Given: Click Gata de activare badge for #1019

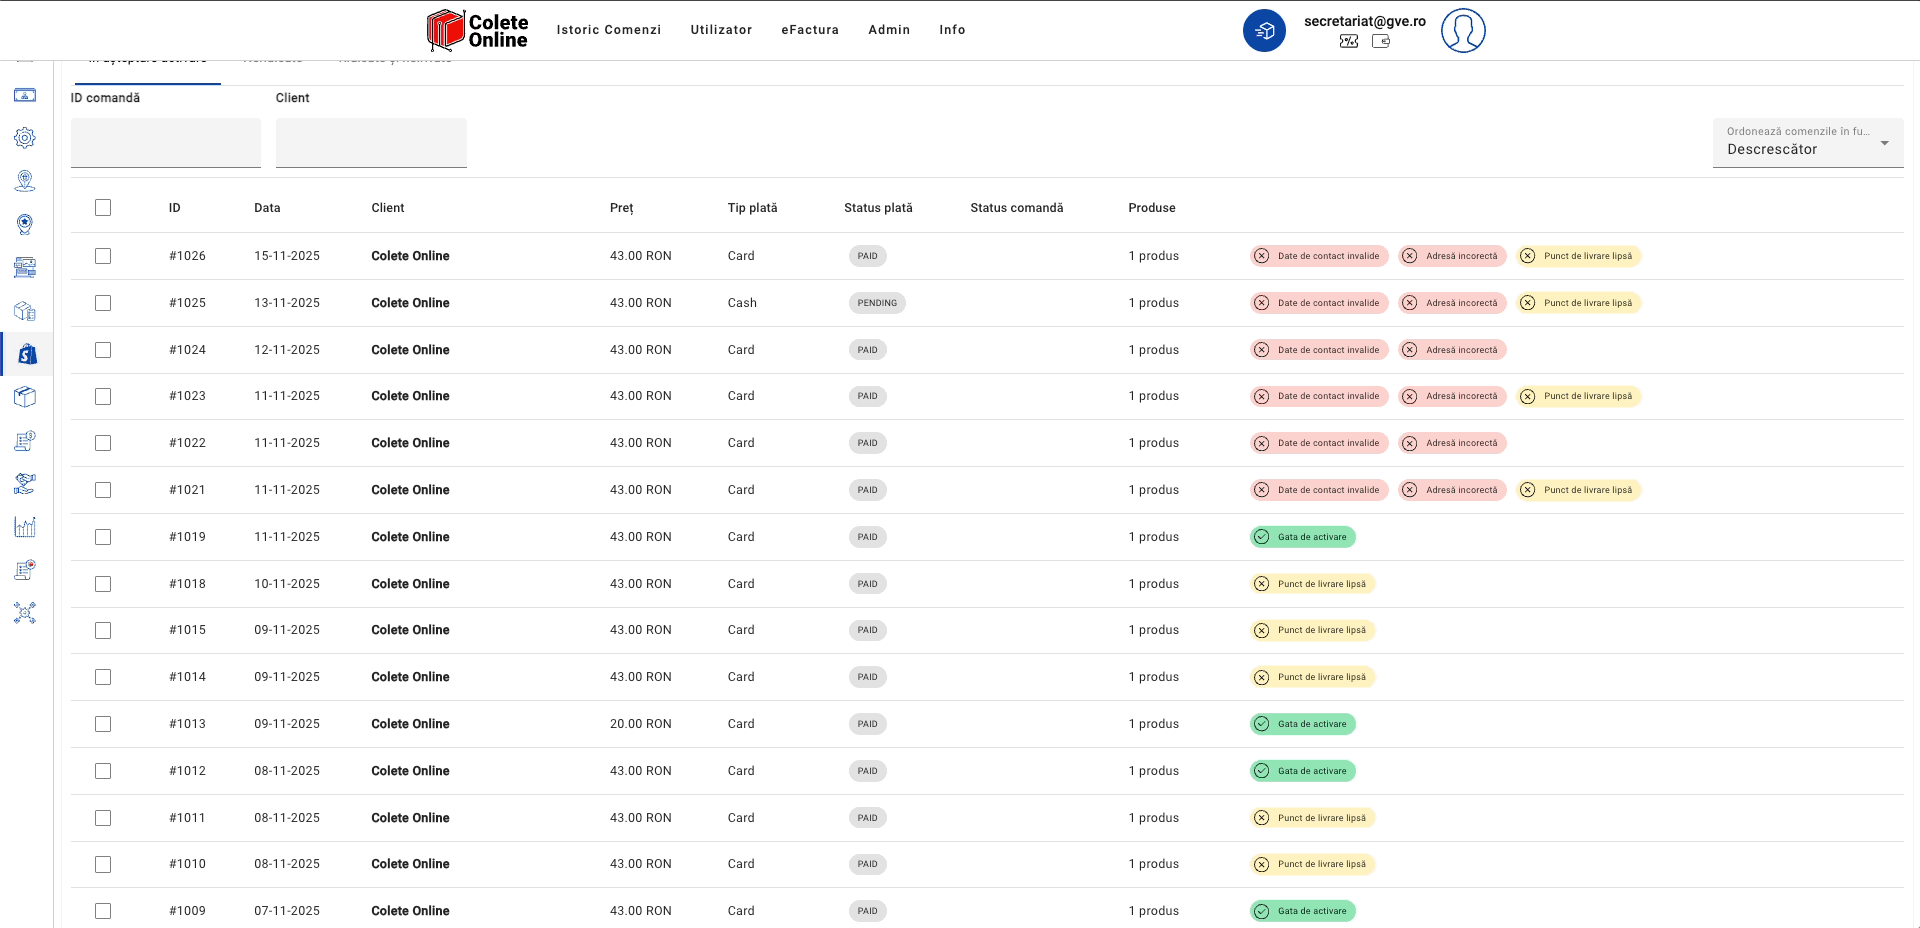Looking at the screenshot, I should tap(1302, 537).
